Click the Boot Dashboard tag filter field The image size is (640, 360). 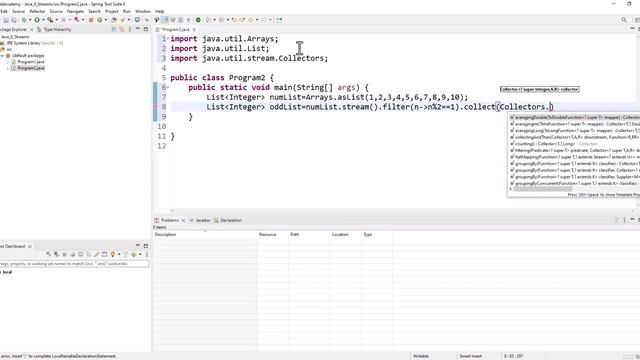[x=74, y=264]
